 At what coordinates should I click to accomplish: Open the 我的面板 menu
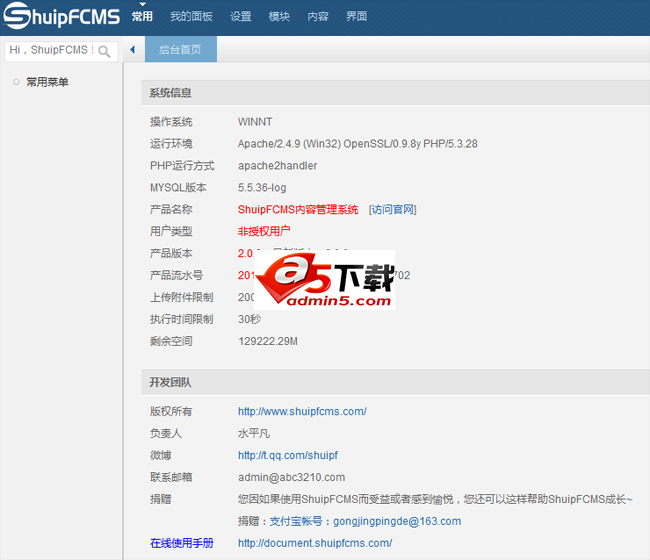[191, 16]
